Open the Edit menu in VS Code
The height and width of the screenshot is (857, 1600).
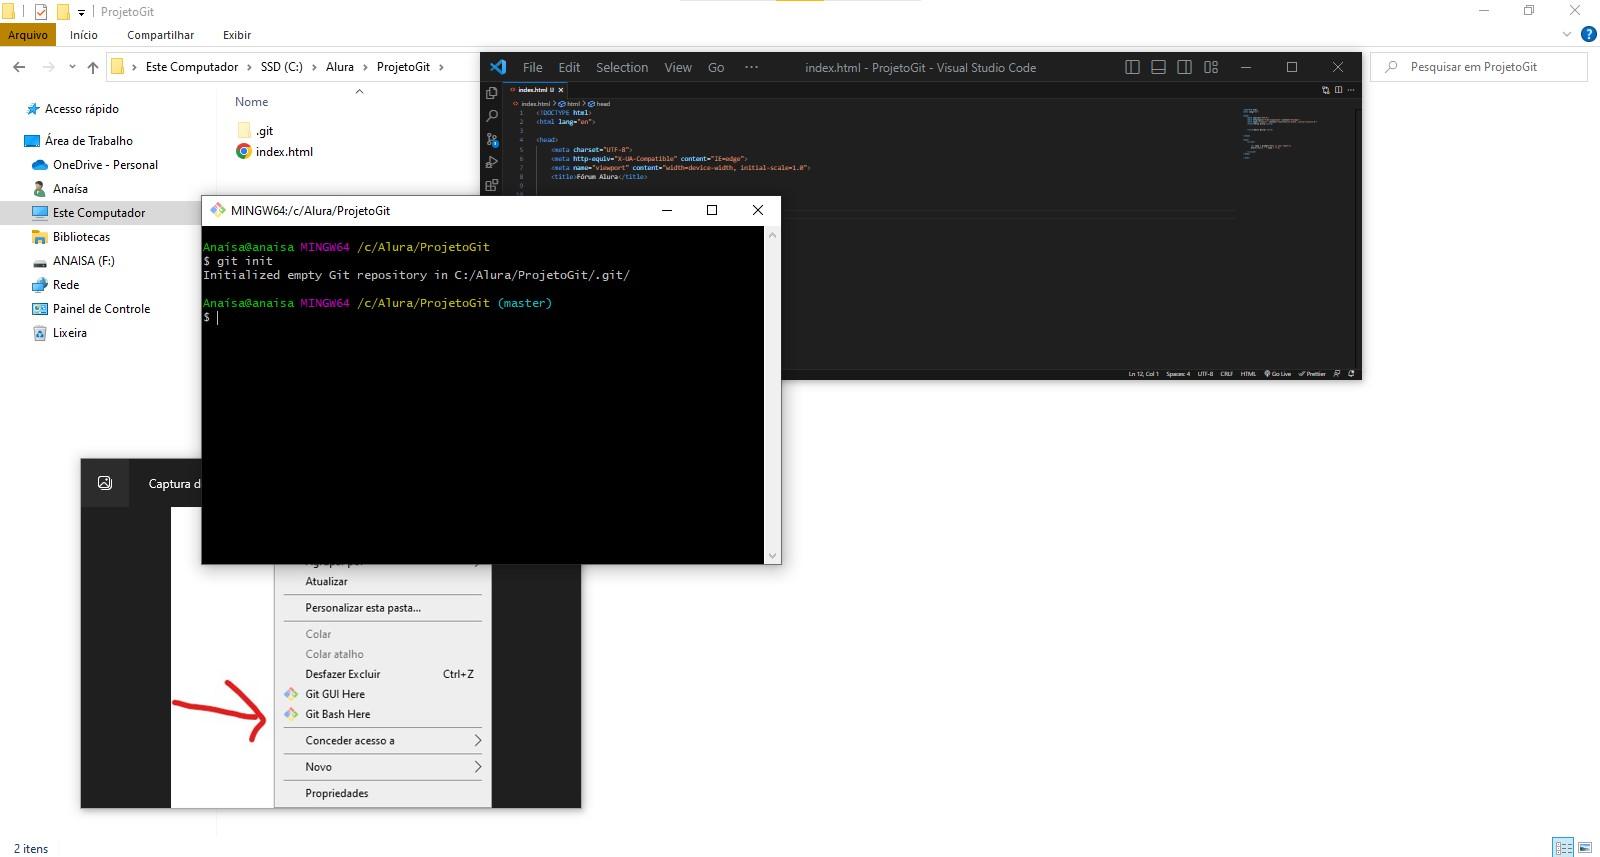click(x=569, y=67)
